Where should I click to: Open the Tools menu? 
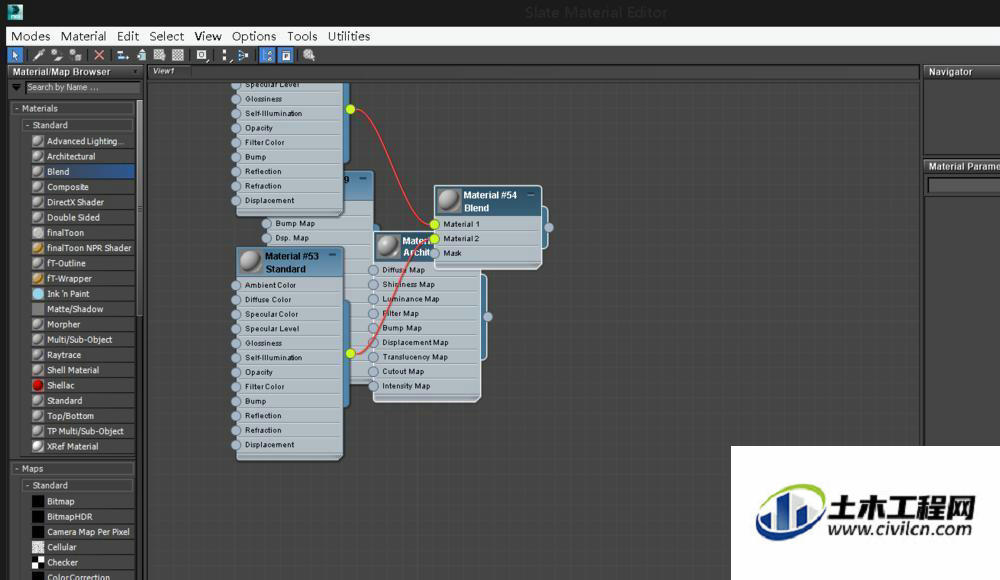tap(302, 36)
